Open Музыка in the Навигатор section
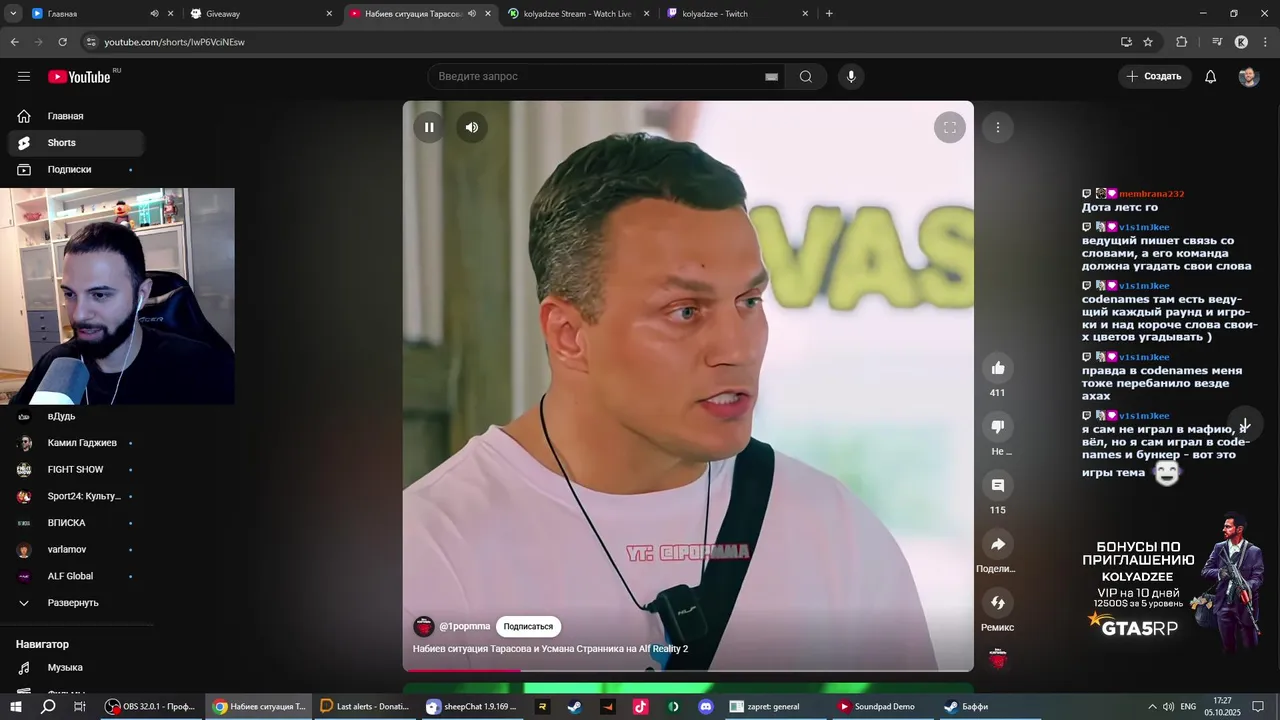 pyautogui.click(x=76, y=667)
